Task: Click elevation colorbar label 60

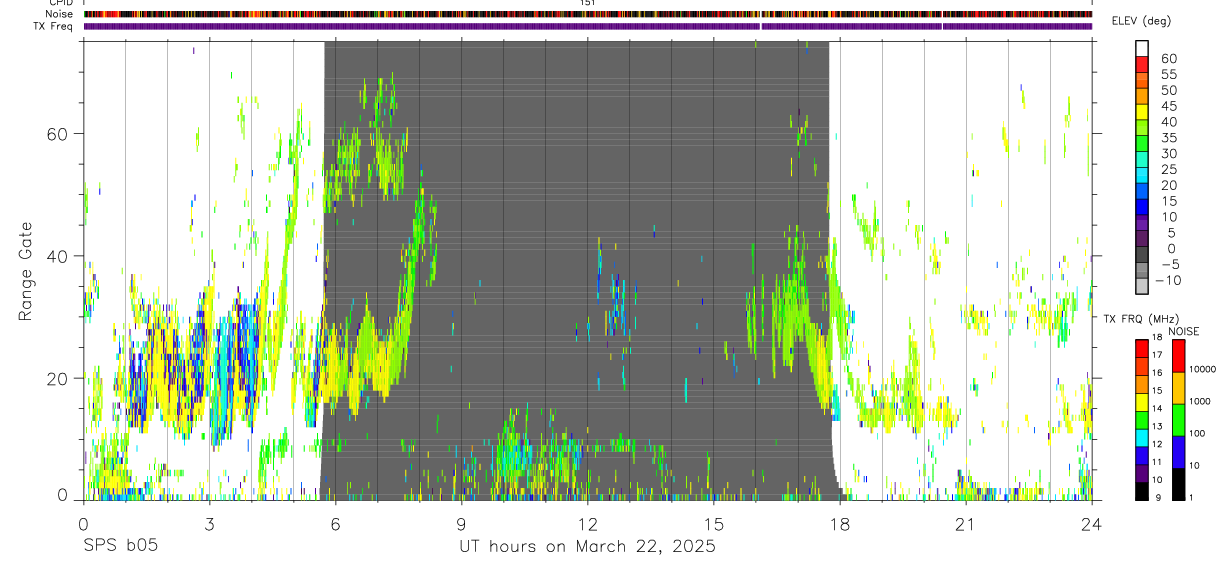Action: 1167,58
